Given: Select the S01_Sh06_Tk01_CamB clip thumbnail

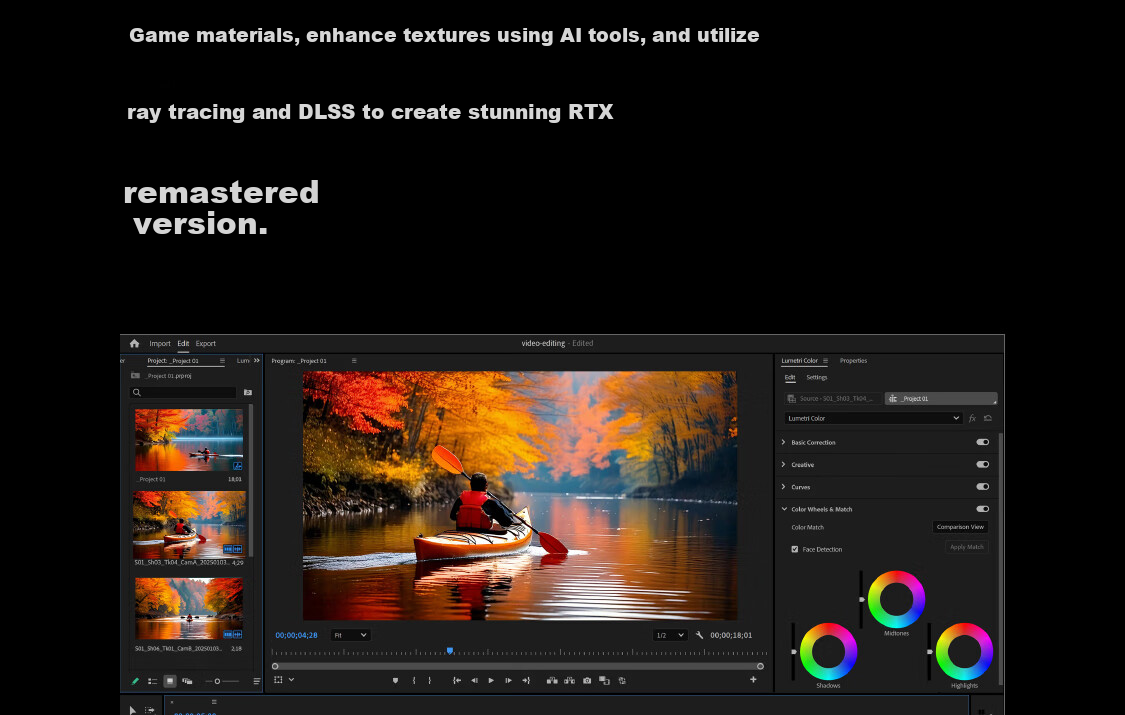Looking at the screenshot, I should (189, 608).
